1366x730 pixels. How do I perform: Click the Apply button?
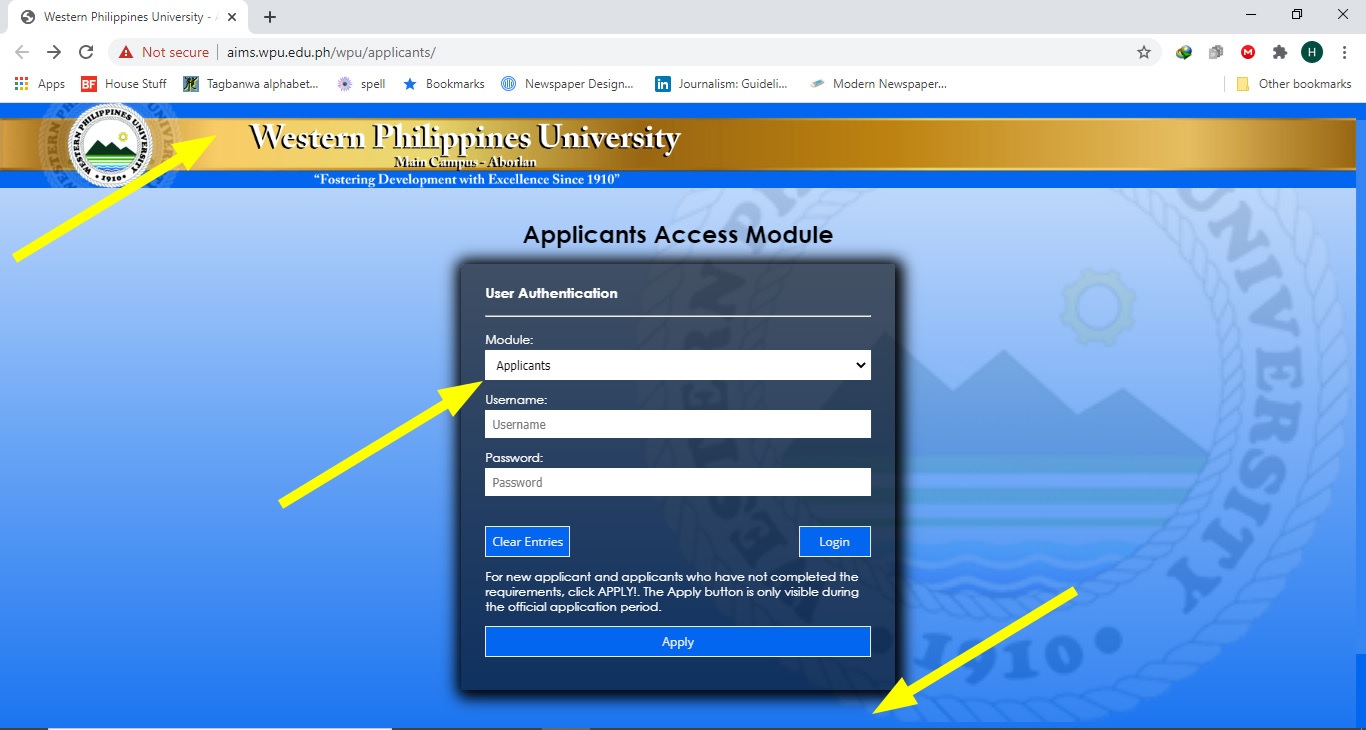(678, 642)
